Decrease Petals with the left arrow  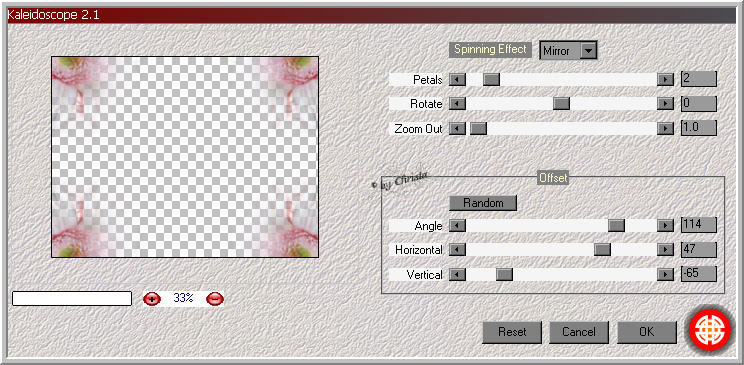click(x=457, y=79)
